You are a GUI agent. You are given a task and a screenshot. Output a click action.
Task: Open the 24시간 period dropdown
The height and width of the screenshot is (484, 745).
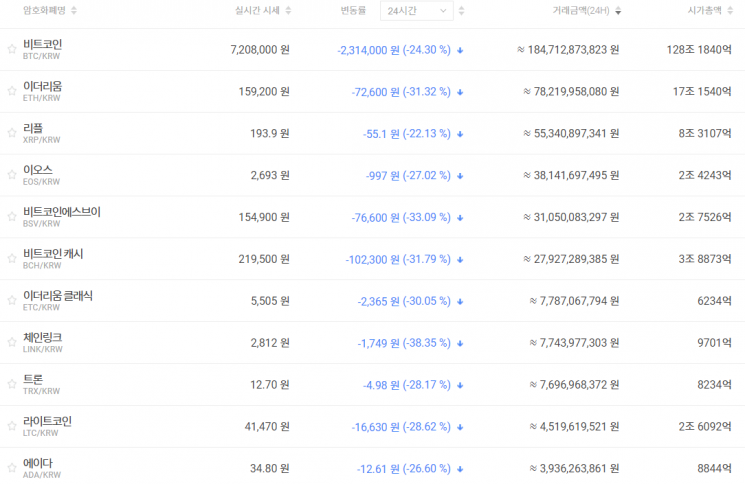pyautogui.click(x=416, y=10)
